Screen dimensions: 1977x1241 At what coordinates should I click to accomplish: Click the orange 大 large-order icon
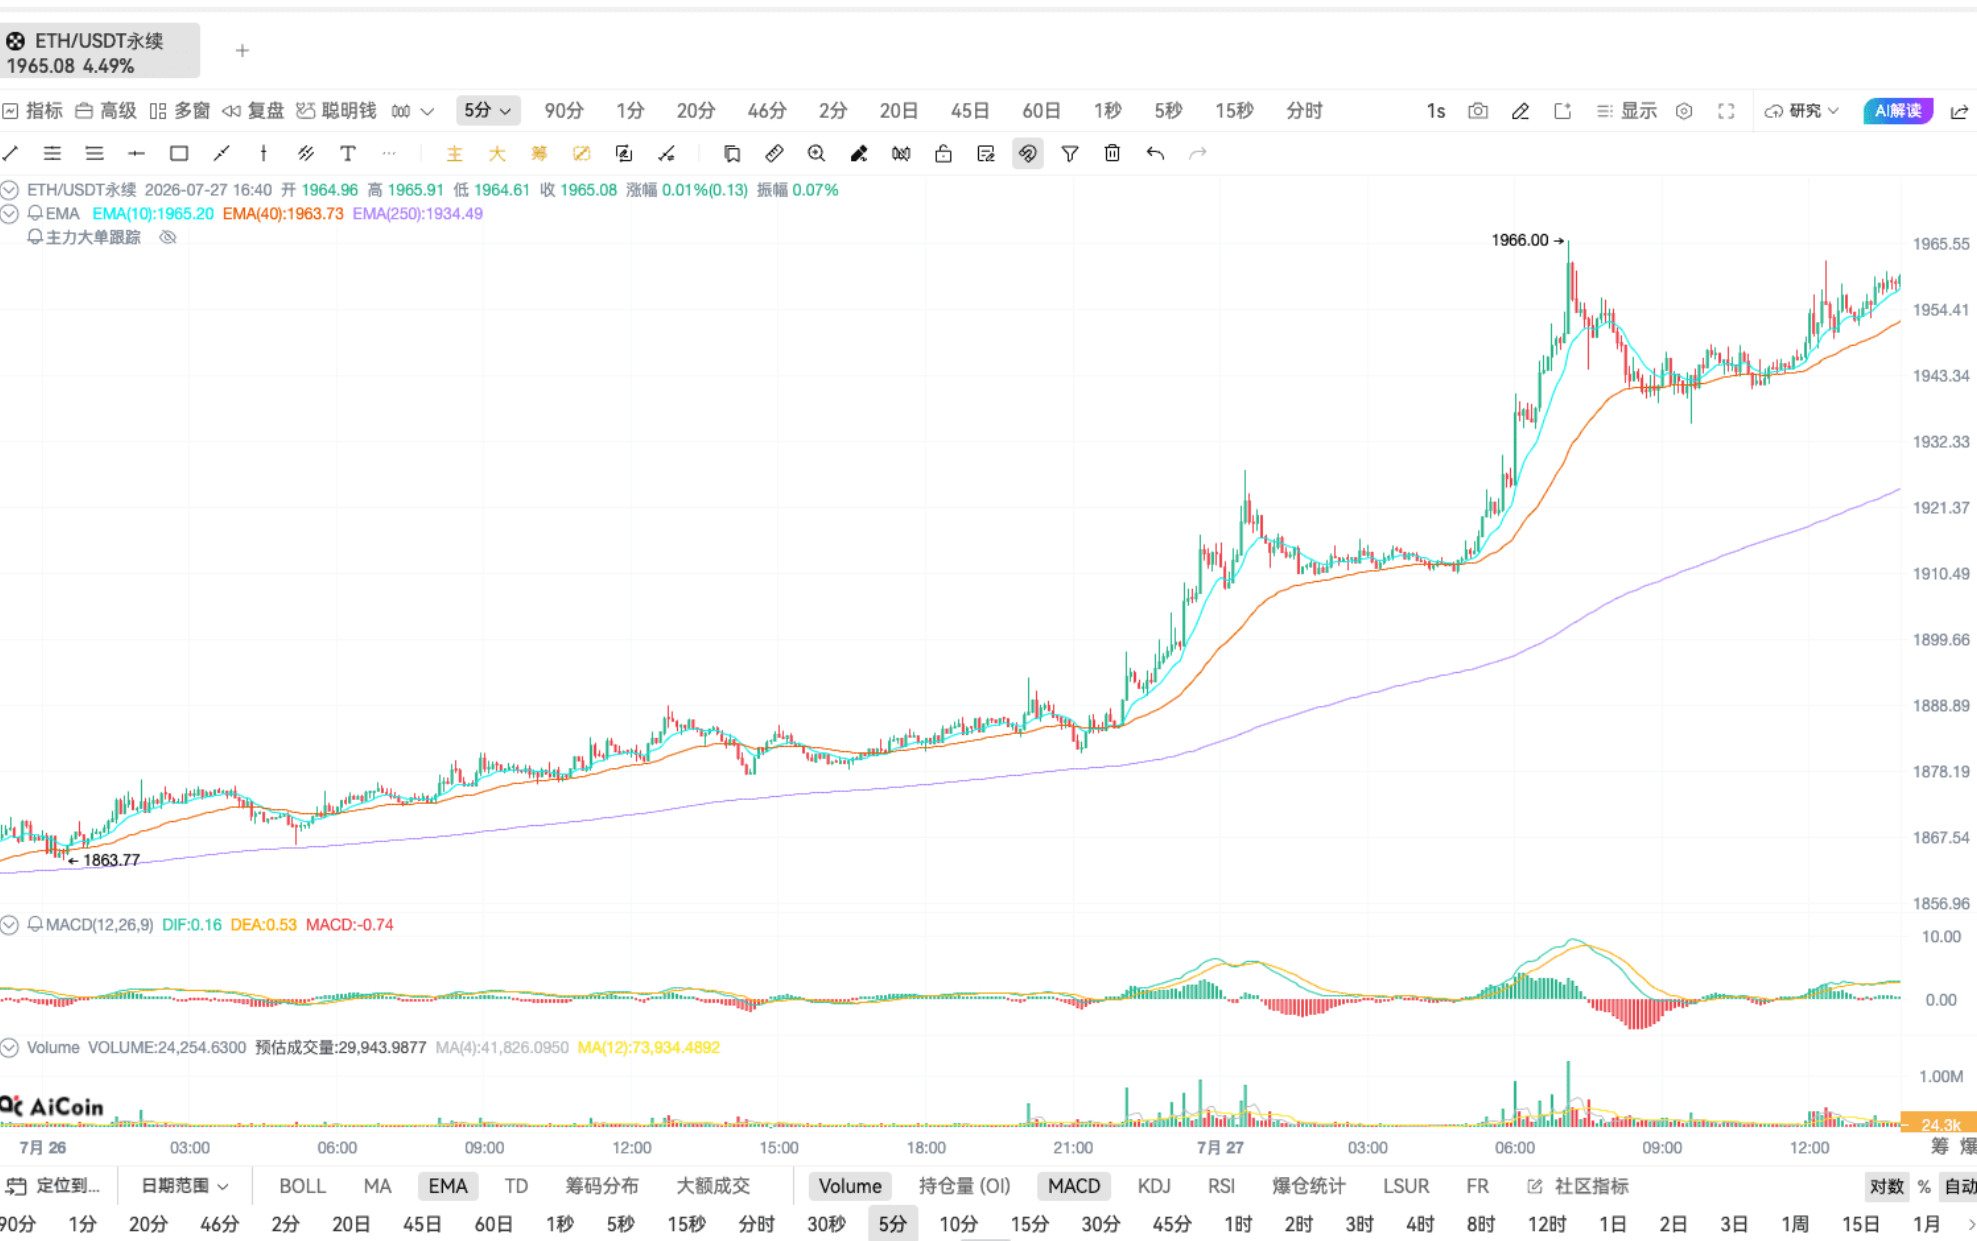[497, 153]
